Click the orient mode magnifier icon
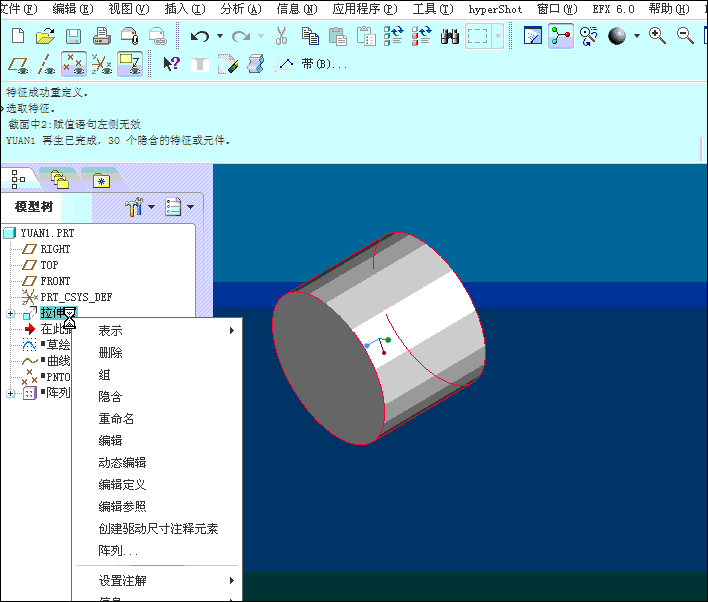 [589, 36]
